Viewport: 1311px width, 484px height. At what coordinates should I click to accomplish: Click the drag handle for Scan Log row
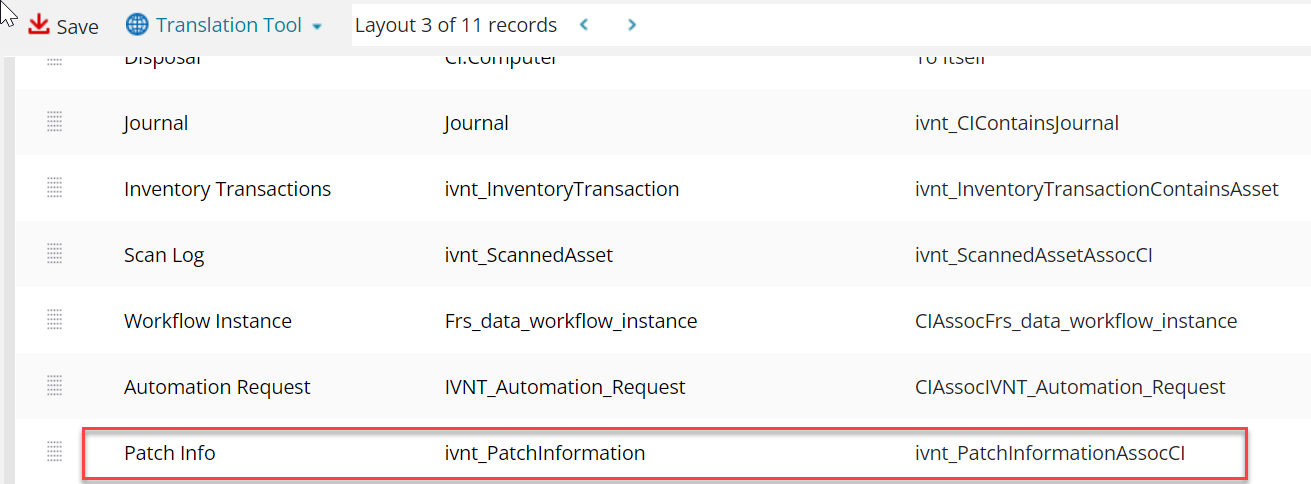click(x=55, y=255)
